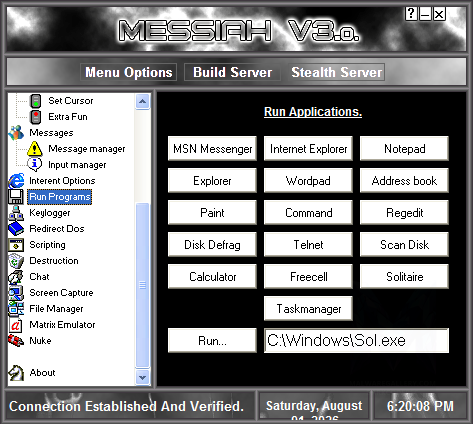
Task: Launch Regedit on the remote machine
Action: 404,213
